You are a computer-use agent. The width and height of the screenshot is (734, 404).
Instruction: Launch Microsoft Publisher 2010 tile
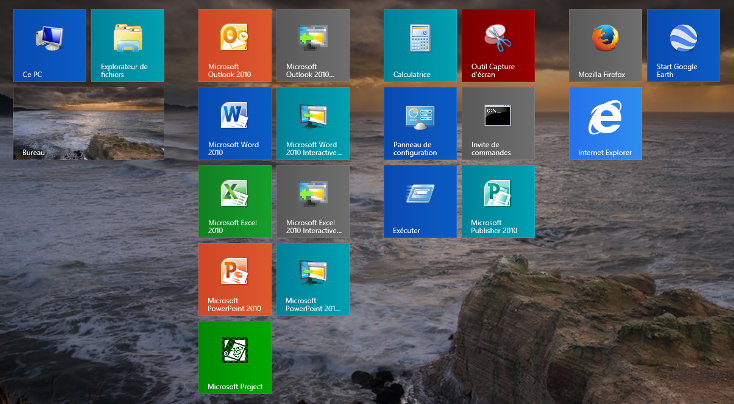pyautogui.click(x=499, y=201)
